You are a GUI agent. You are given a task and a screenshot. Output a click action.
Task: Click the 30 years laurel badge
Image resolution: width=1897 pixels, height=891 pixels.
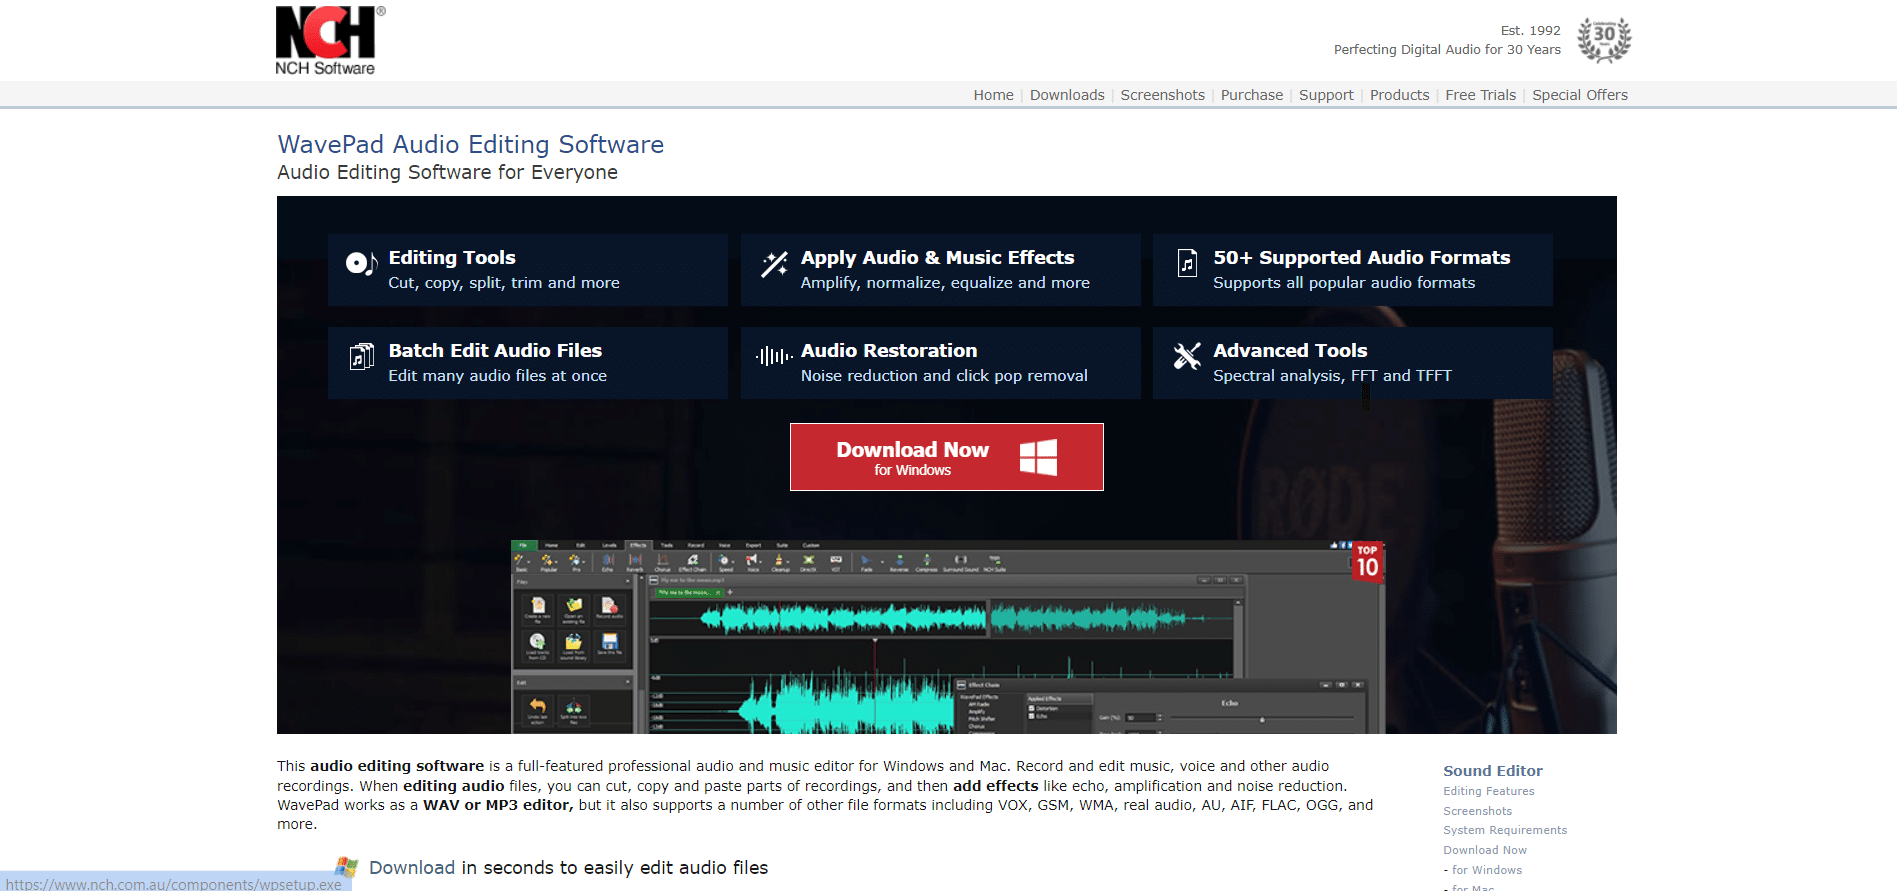1604,40
